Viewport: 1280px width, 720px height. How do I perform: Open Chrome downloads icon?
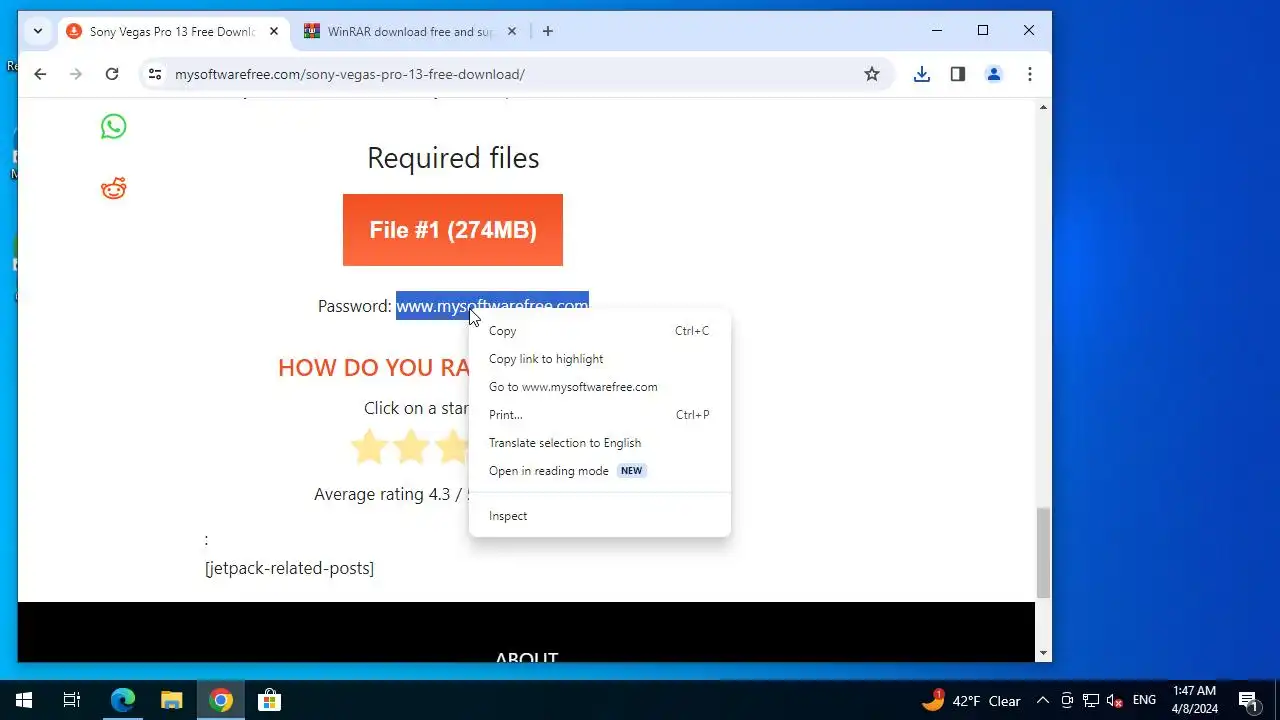click(922, 74)
